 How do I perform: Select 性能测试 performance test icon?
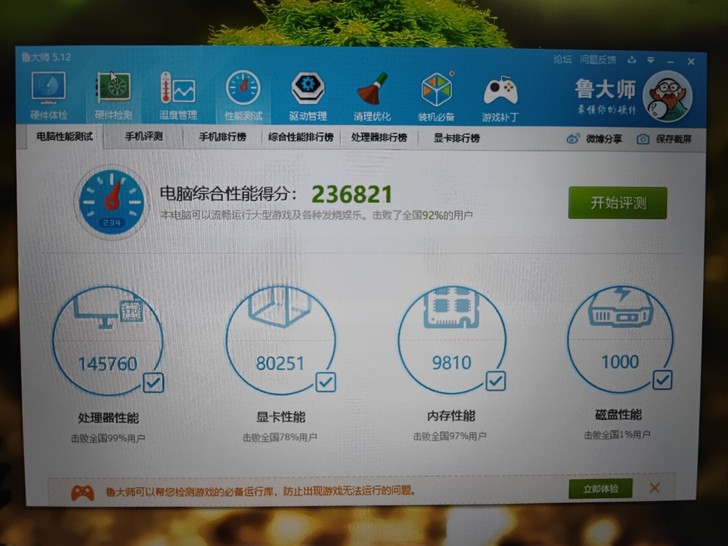(243, 96)
